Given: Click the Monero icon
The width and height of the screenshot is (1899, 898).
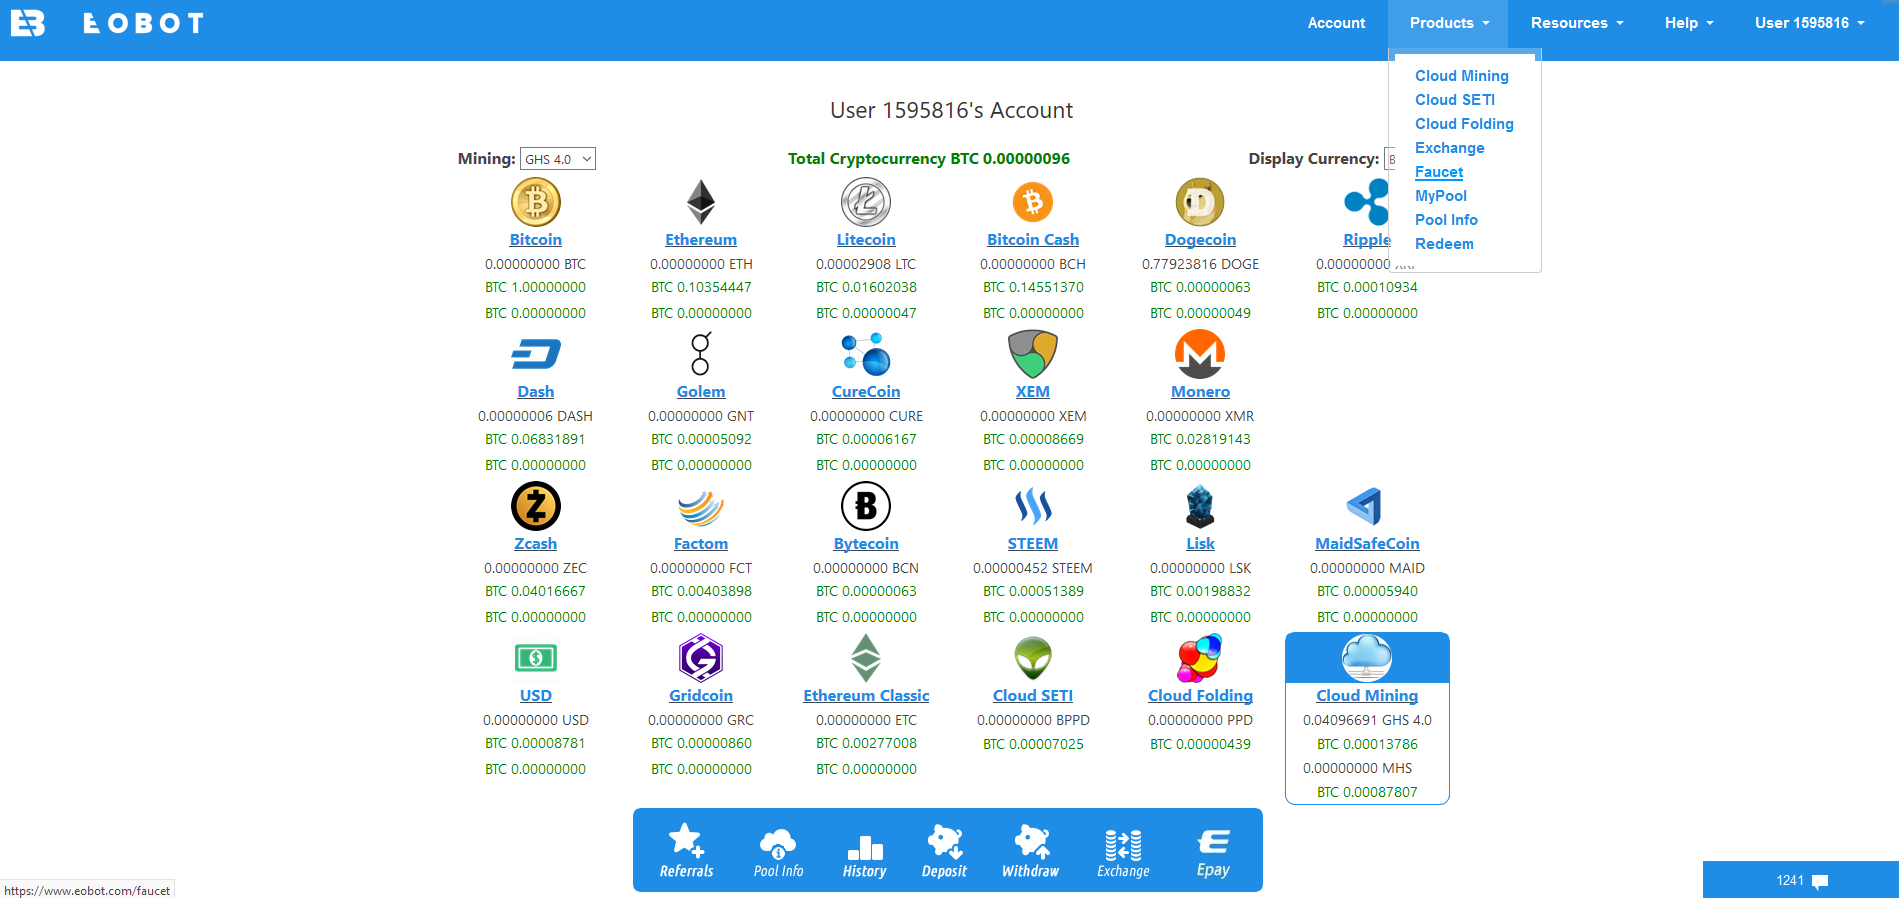Looking at the screenshot, I should pyautogui.click(x=1200, y=354).
